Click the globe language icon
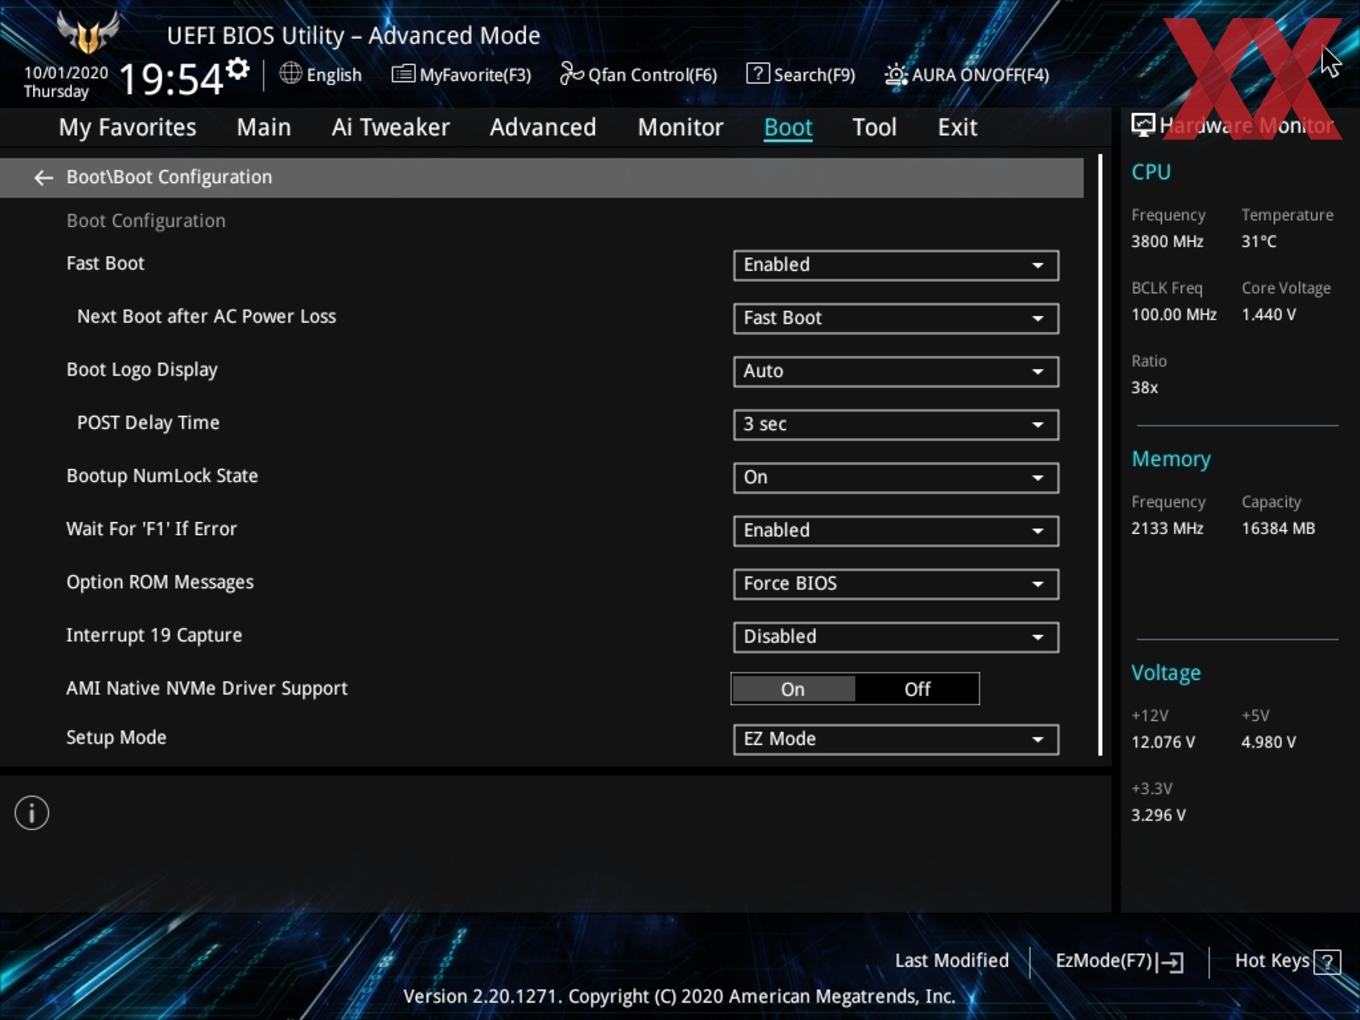The image size is (1360, 1020). pos(290,73)
